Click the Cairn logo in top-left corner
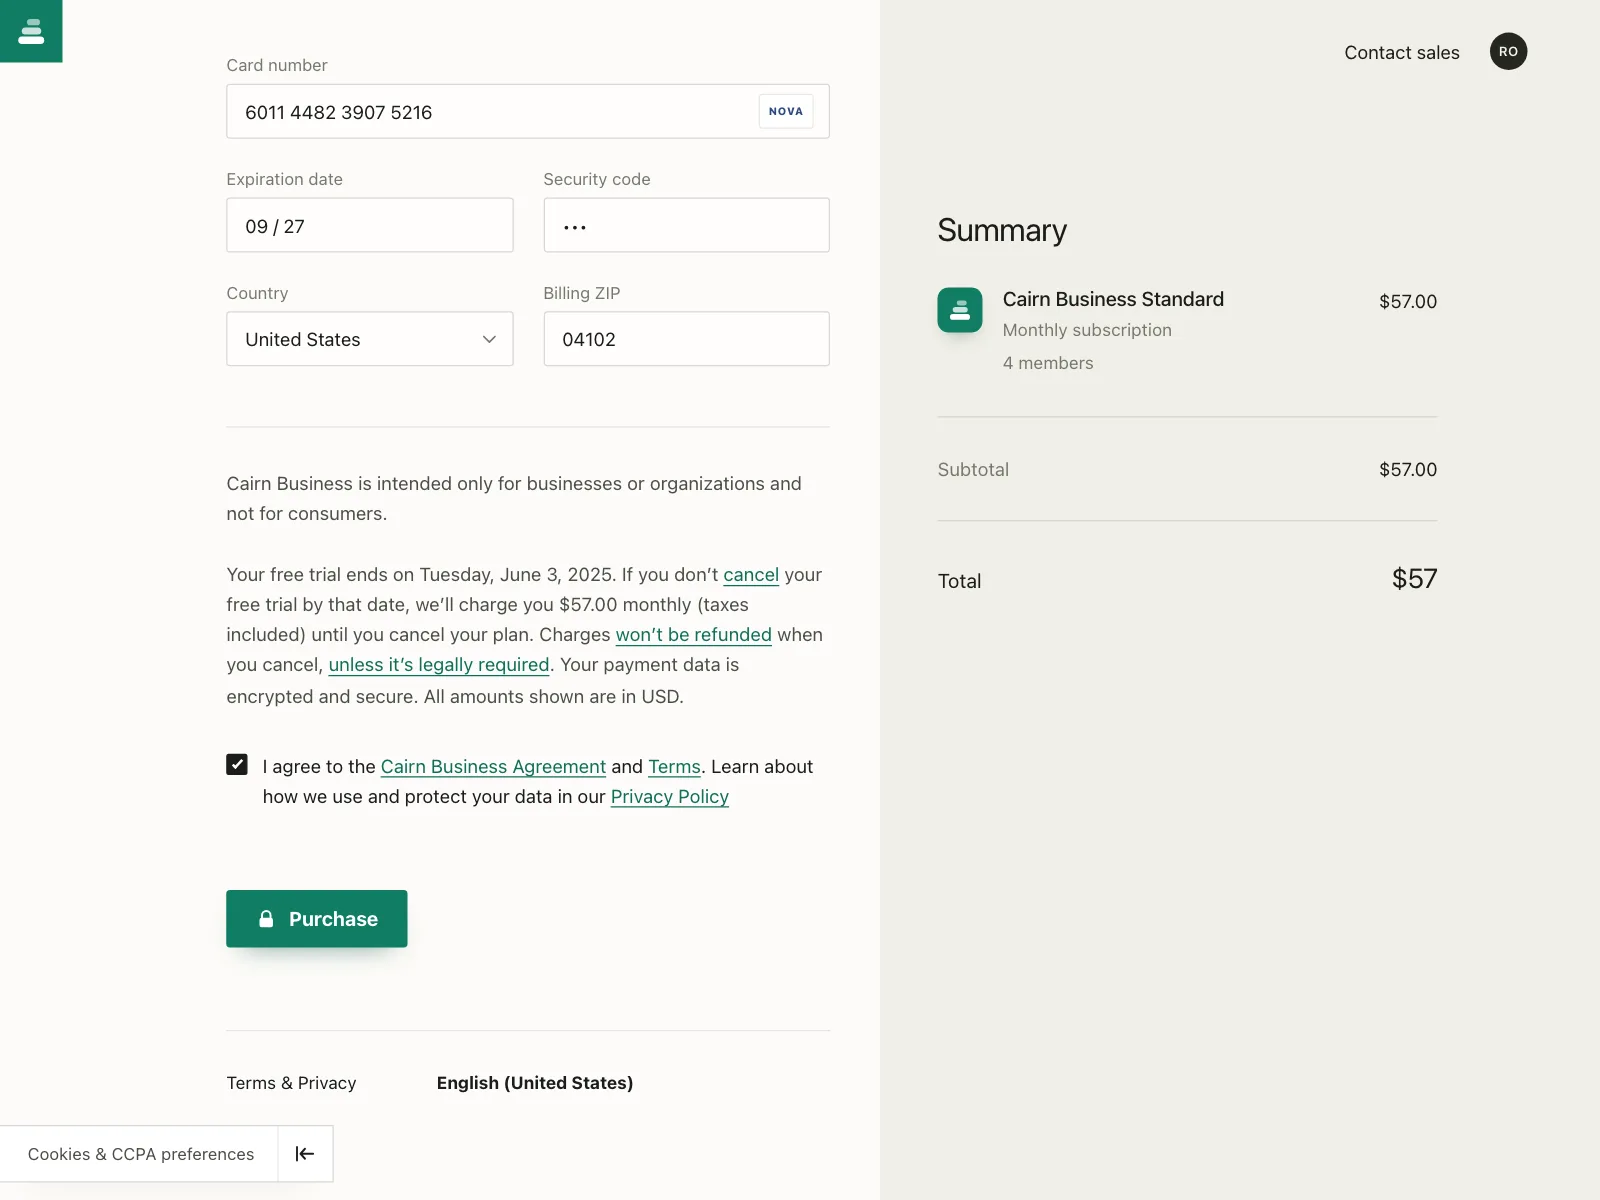The width and height of the screenshot is (1600, 1200). click(31, 31)
